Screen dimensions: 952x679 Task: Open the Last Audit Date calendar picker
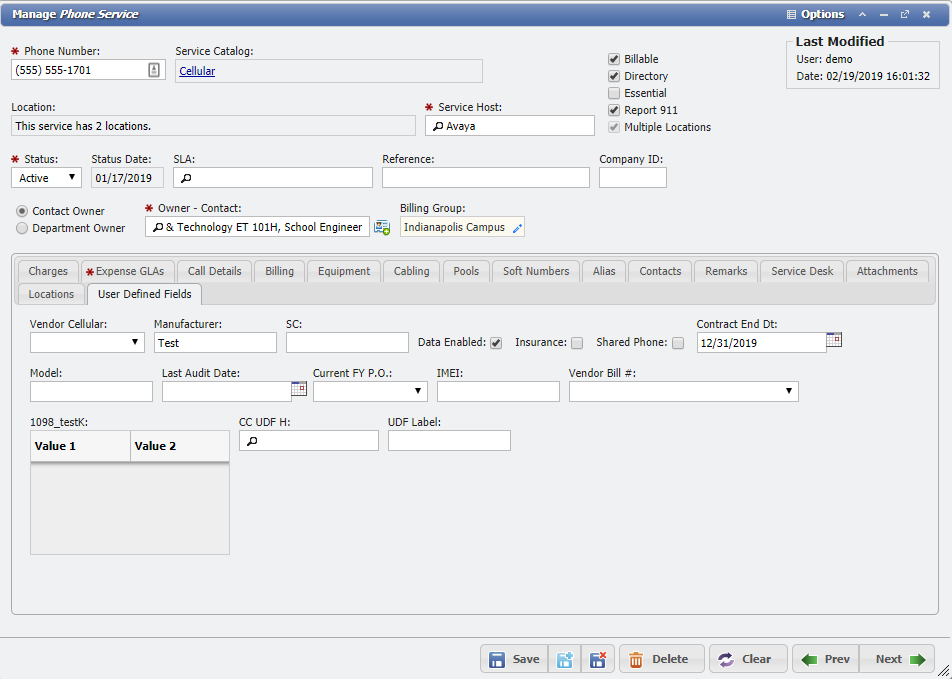pyautogui.click(x=297, y=391)
